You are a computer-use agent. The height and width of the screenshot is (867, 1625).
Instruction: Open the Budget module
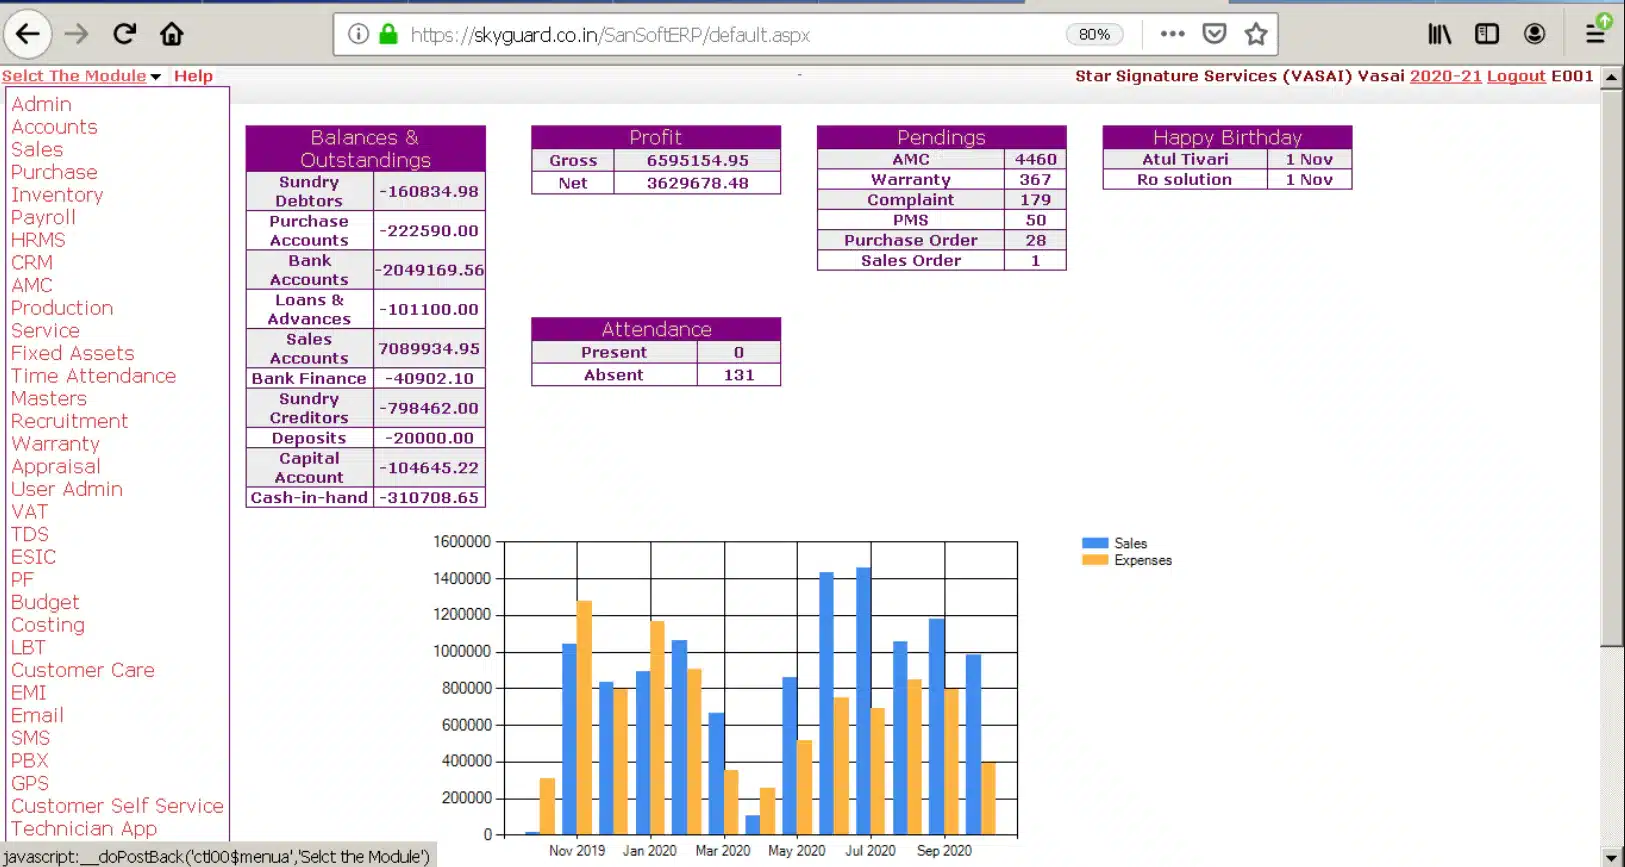click(45, 602)
